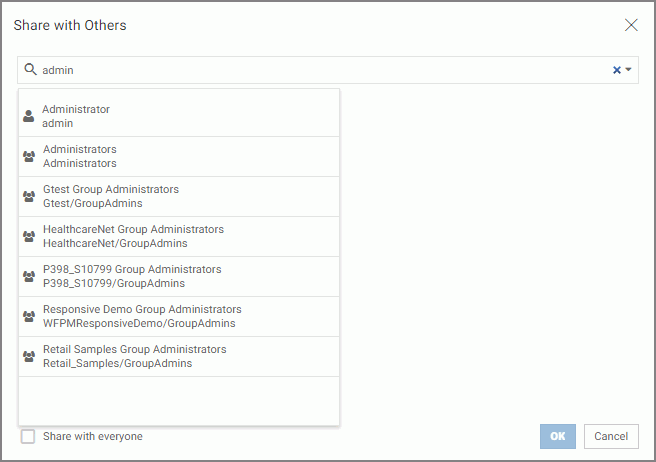Click the HealthcareNet Group Administrators group icon

click(29, 237)
